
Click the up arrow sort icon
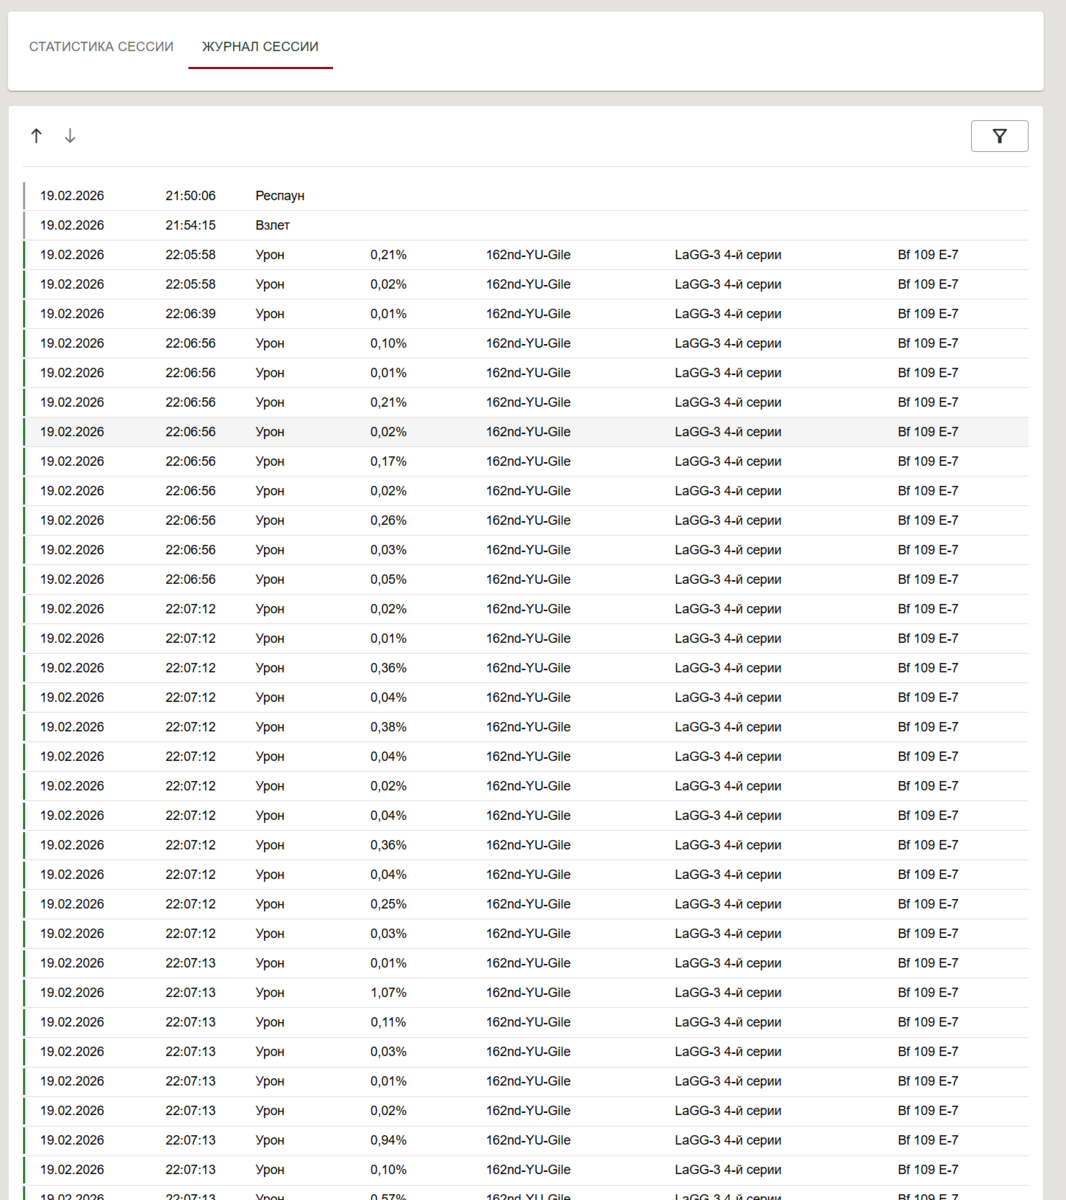coord(36,136)
